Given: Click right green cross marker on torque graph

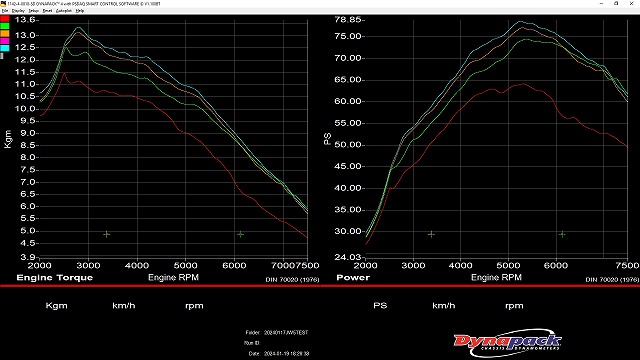Looking at the screenshot, I should 240,234.
